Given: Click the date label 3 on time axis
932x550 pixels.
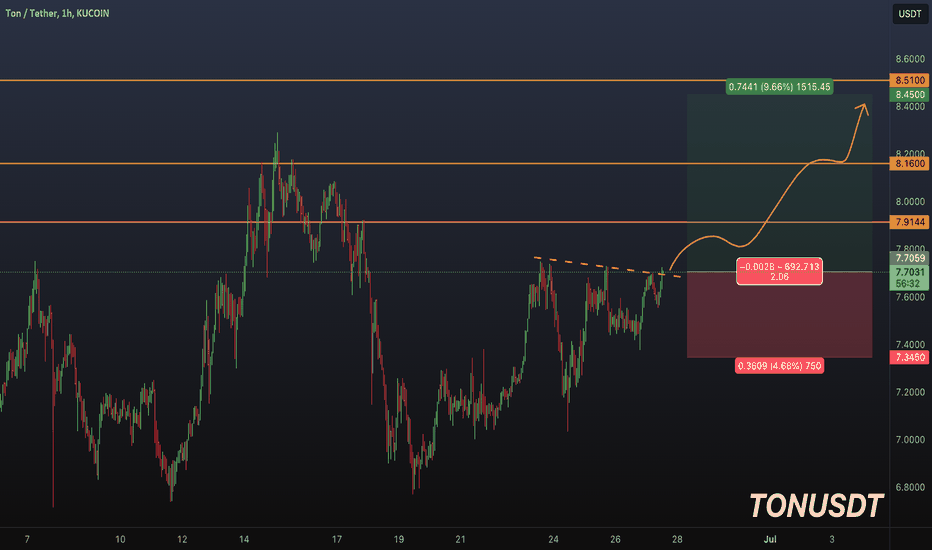Looking at the screenshot, I should (x=832, y=539).
